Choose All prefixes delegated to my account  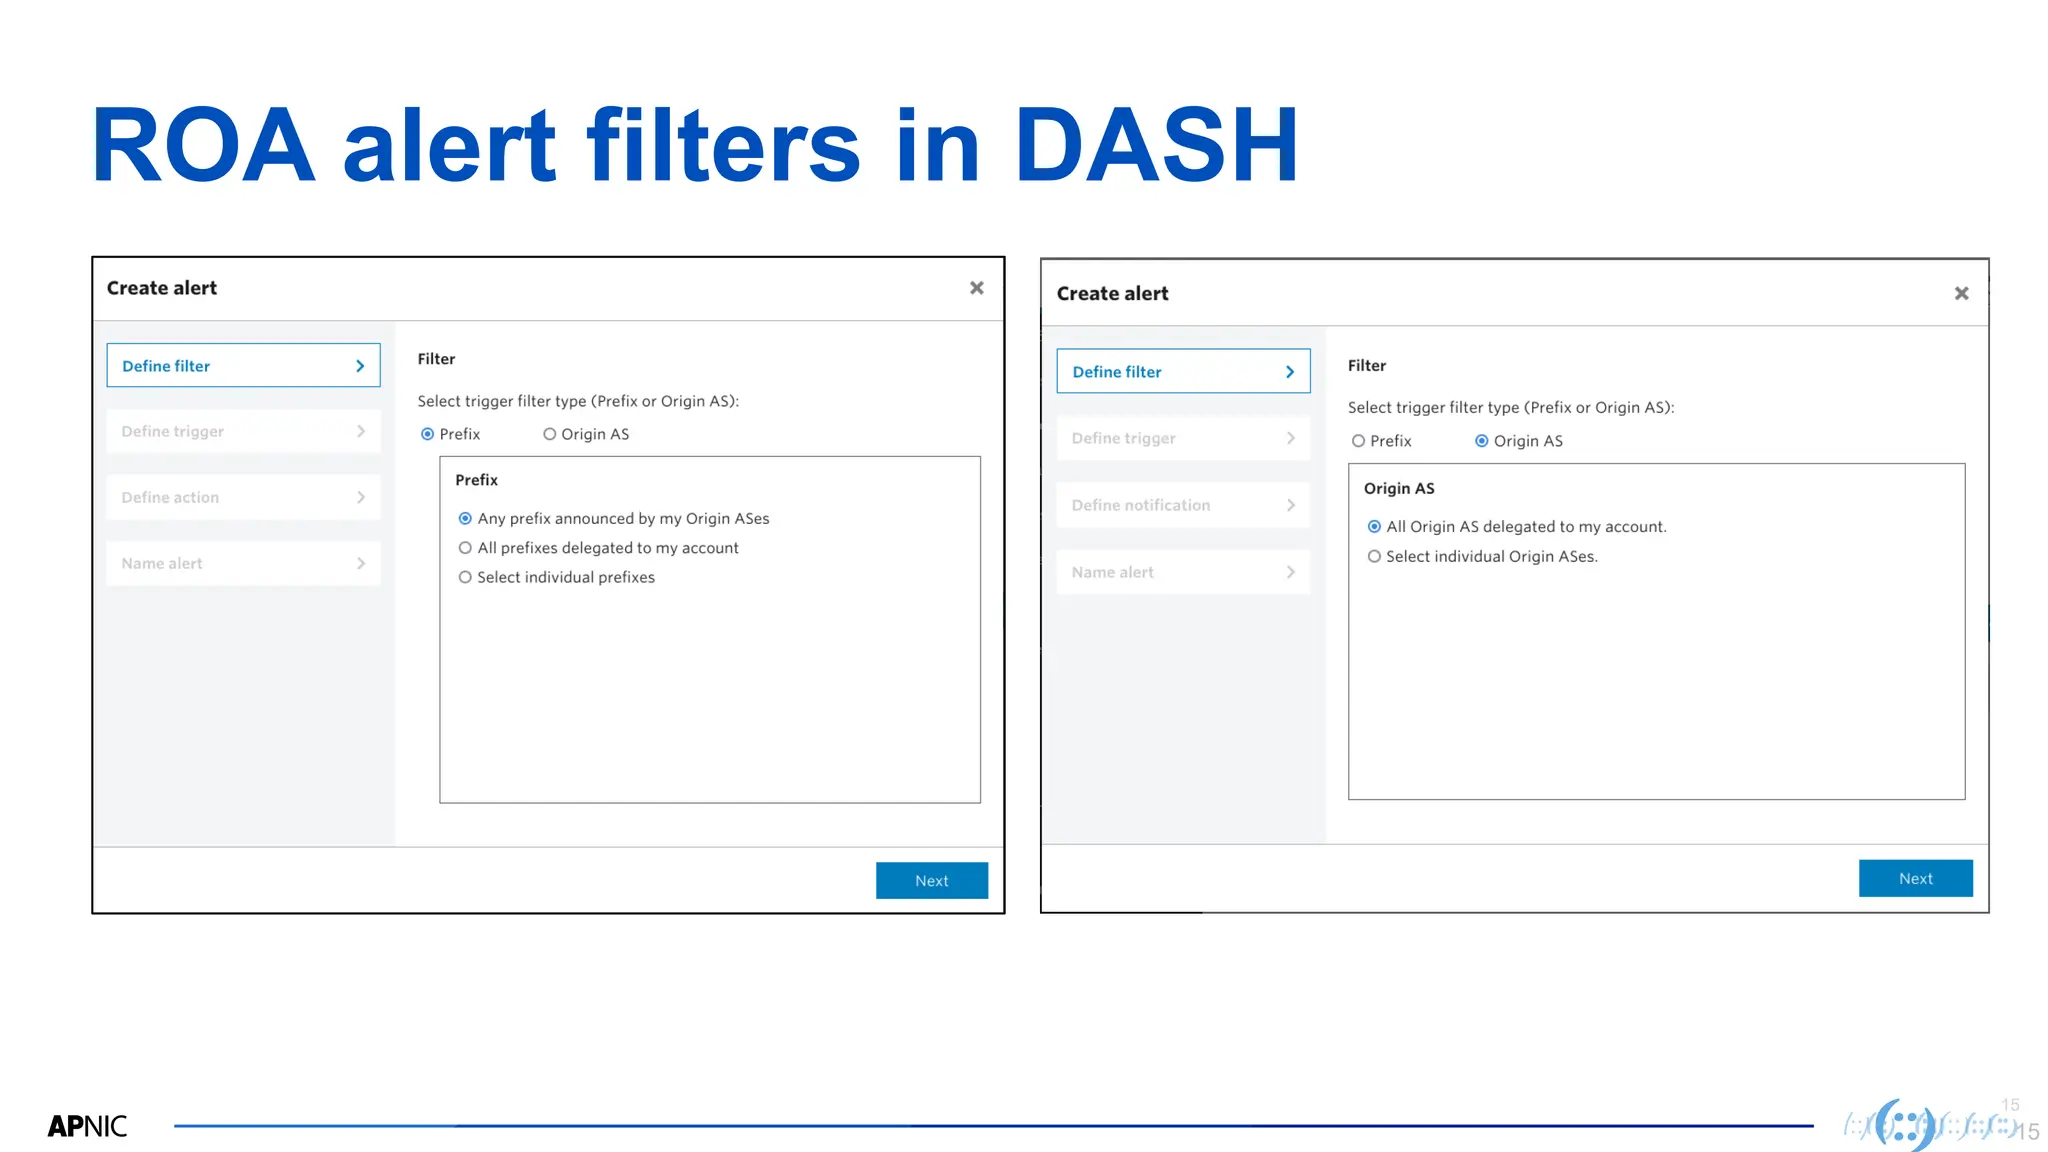[465, 548]
